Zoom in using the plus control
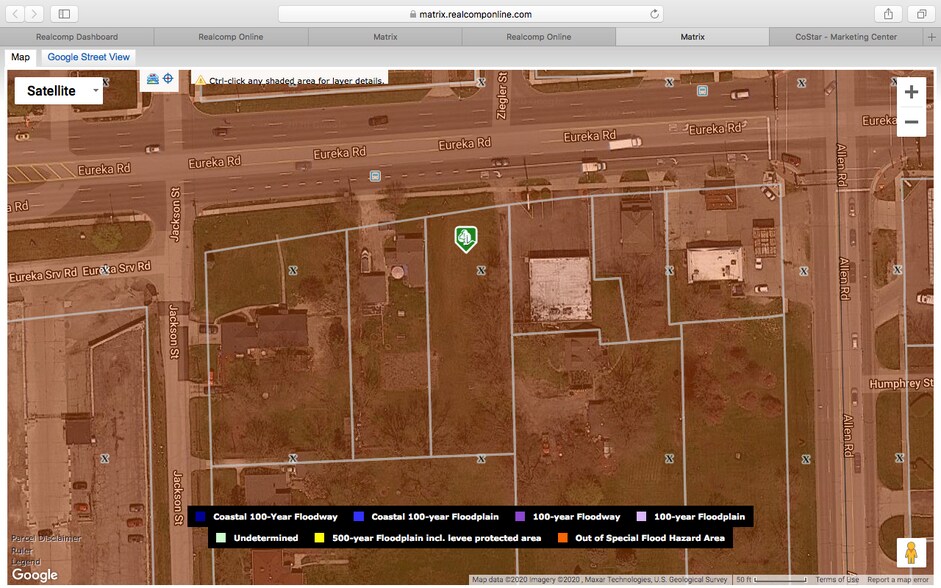Viewport: 941px width, 588px height. (911, 91)
